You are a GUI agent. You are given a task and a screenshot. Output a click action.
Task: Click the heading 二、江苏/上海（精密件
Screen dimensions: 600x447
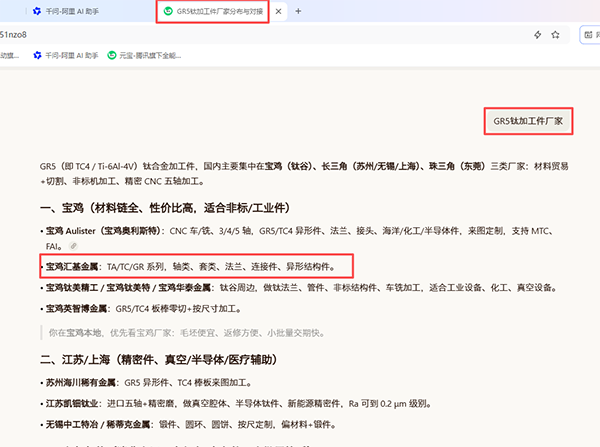158,360
